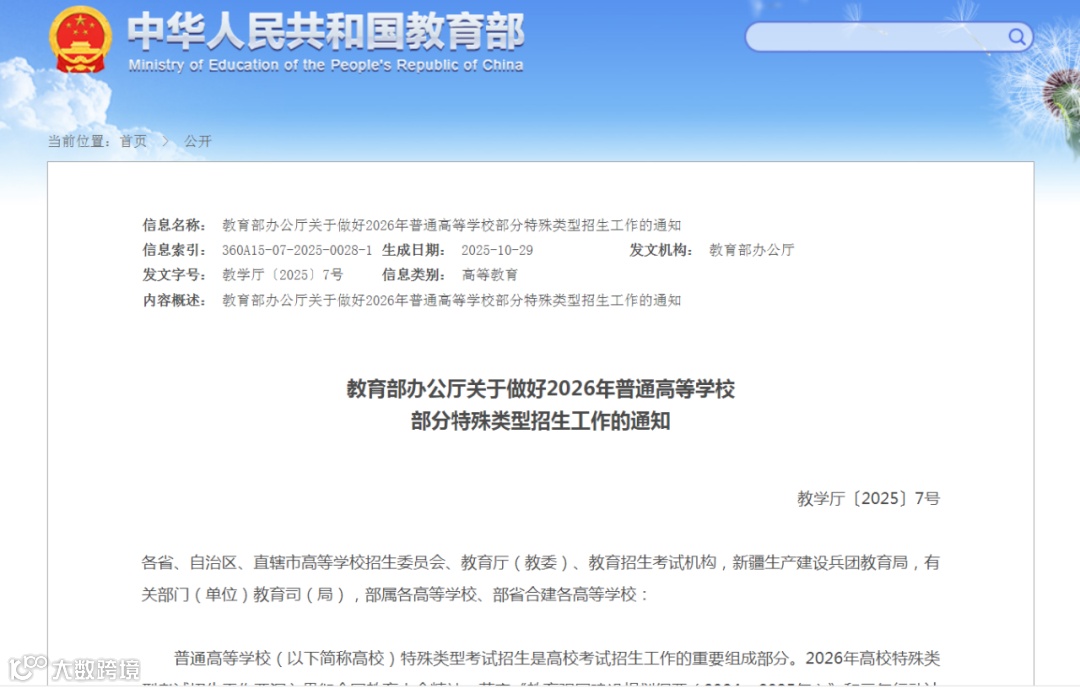This screenshot has height=689, width=1080.
Task: Click the 发文字号 label
Action: pos(174,275)
